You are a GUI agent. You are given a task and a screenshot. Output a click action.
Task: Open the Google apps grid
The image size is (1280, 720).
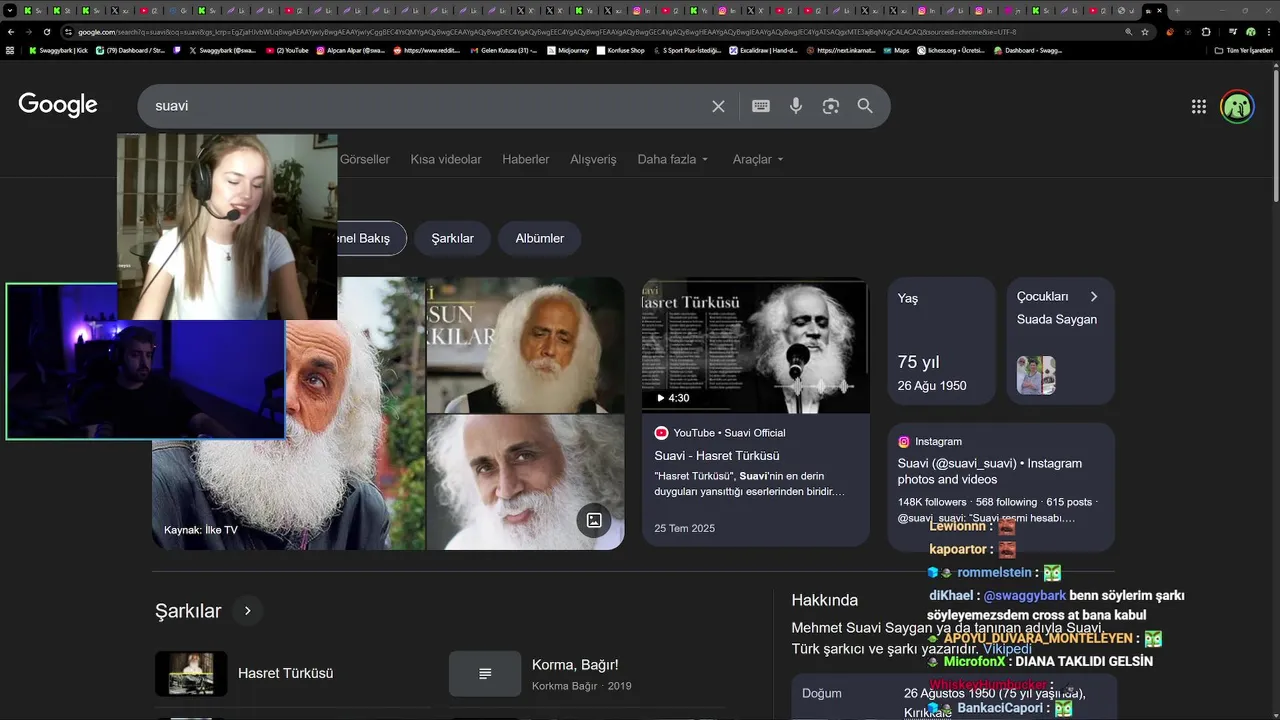coord(1199,107)
